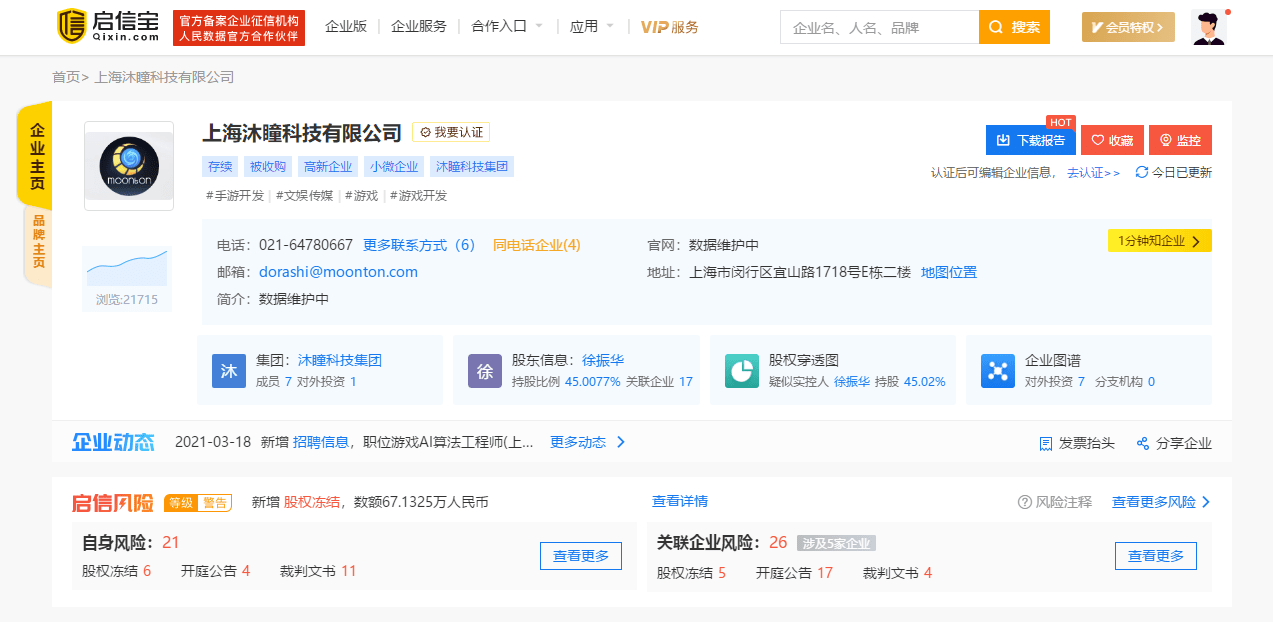Click the 发票抬头 invoice icon

(1046, 443)
